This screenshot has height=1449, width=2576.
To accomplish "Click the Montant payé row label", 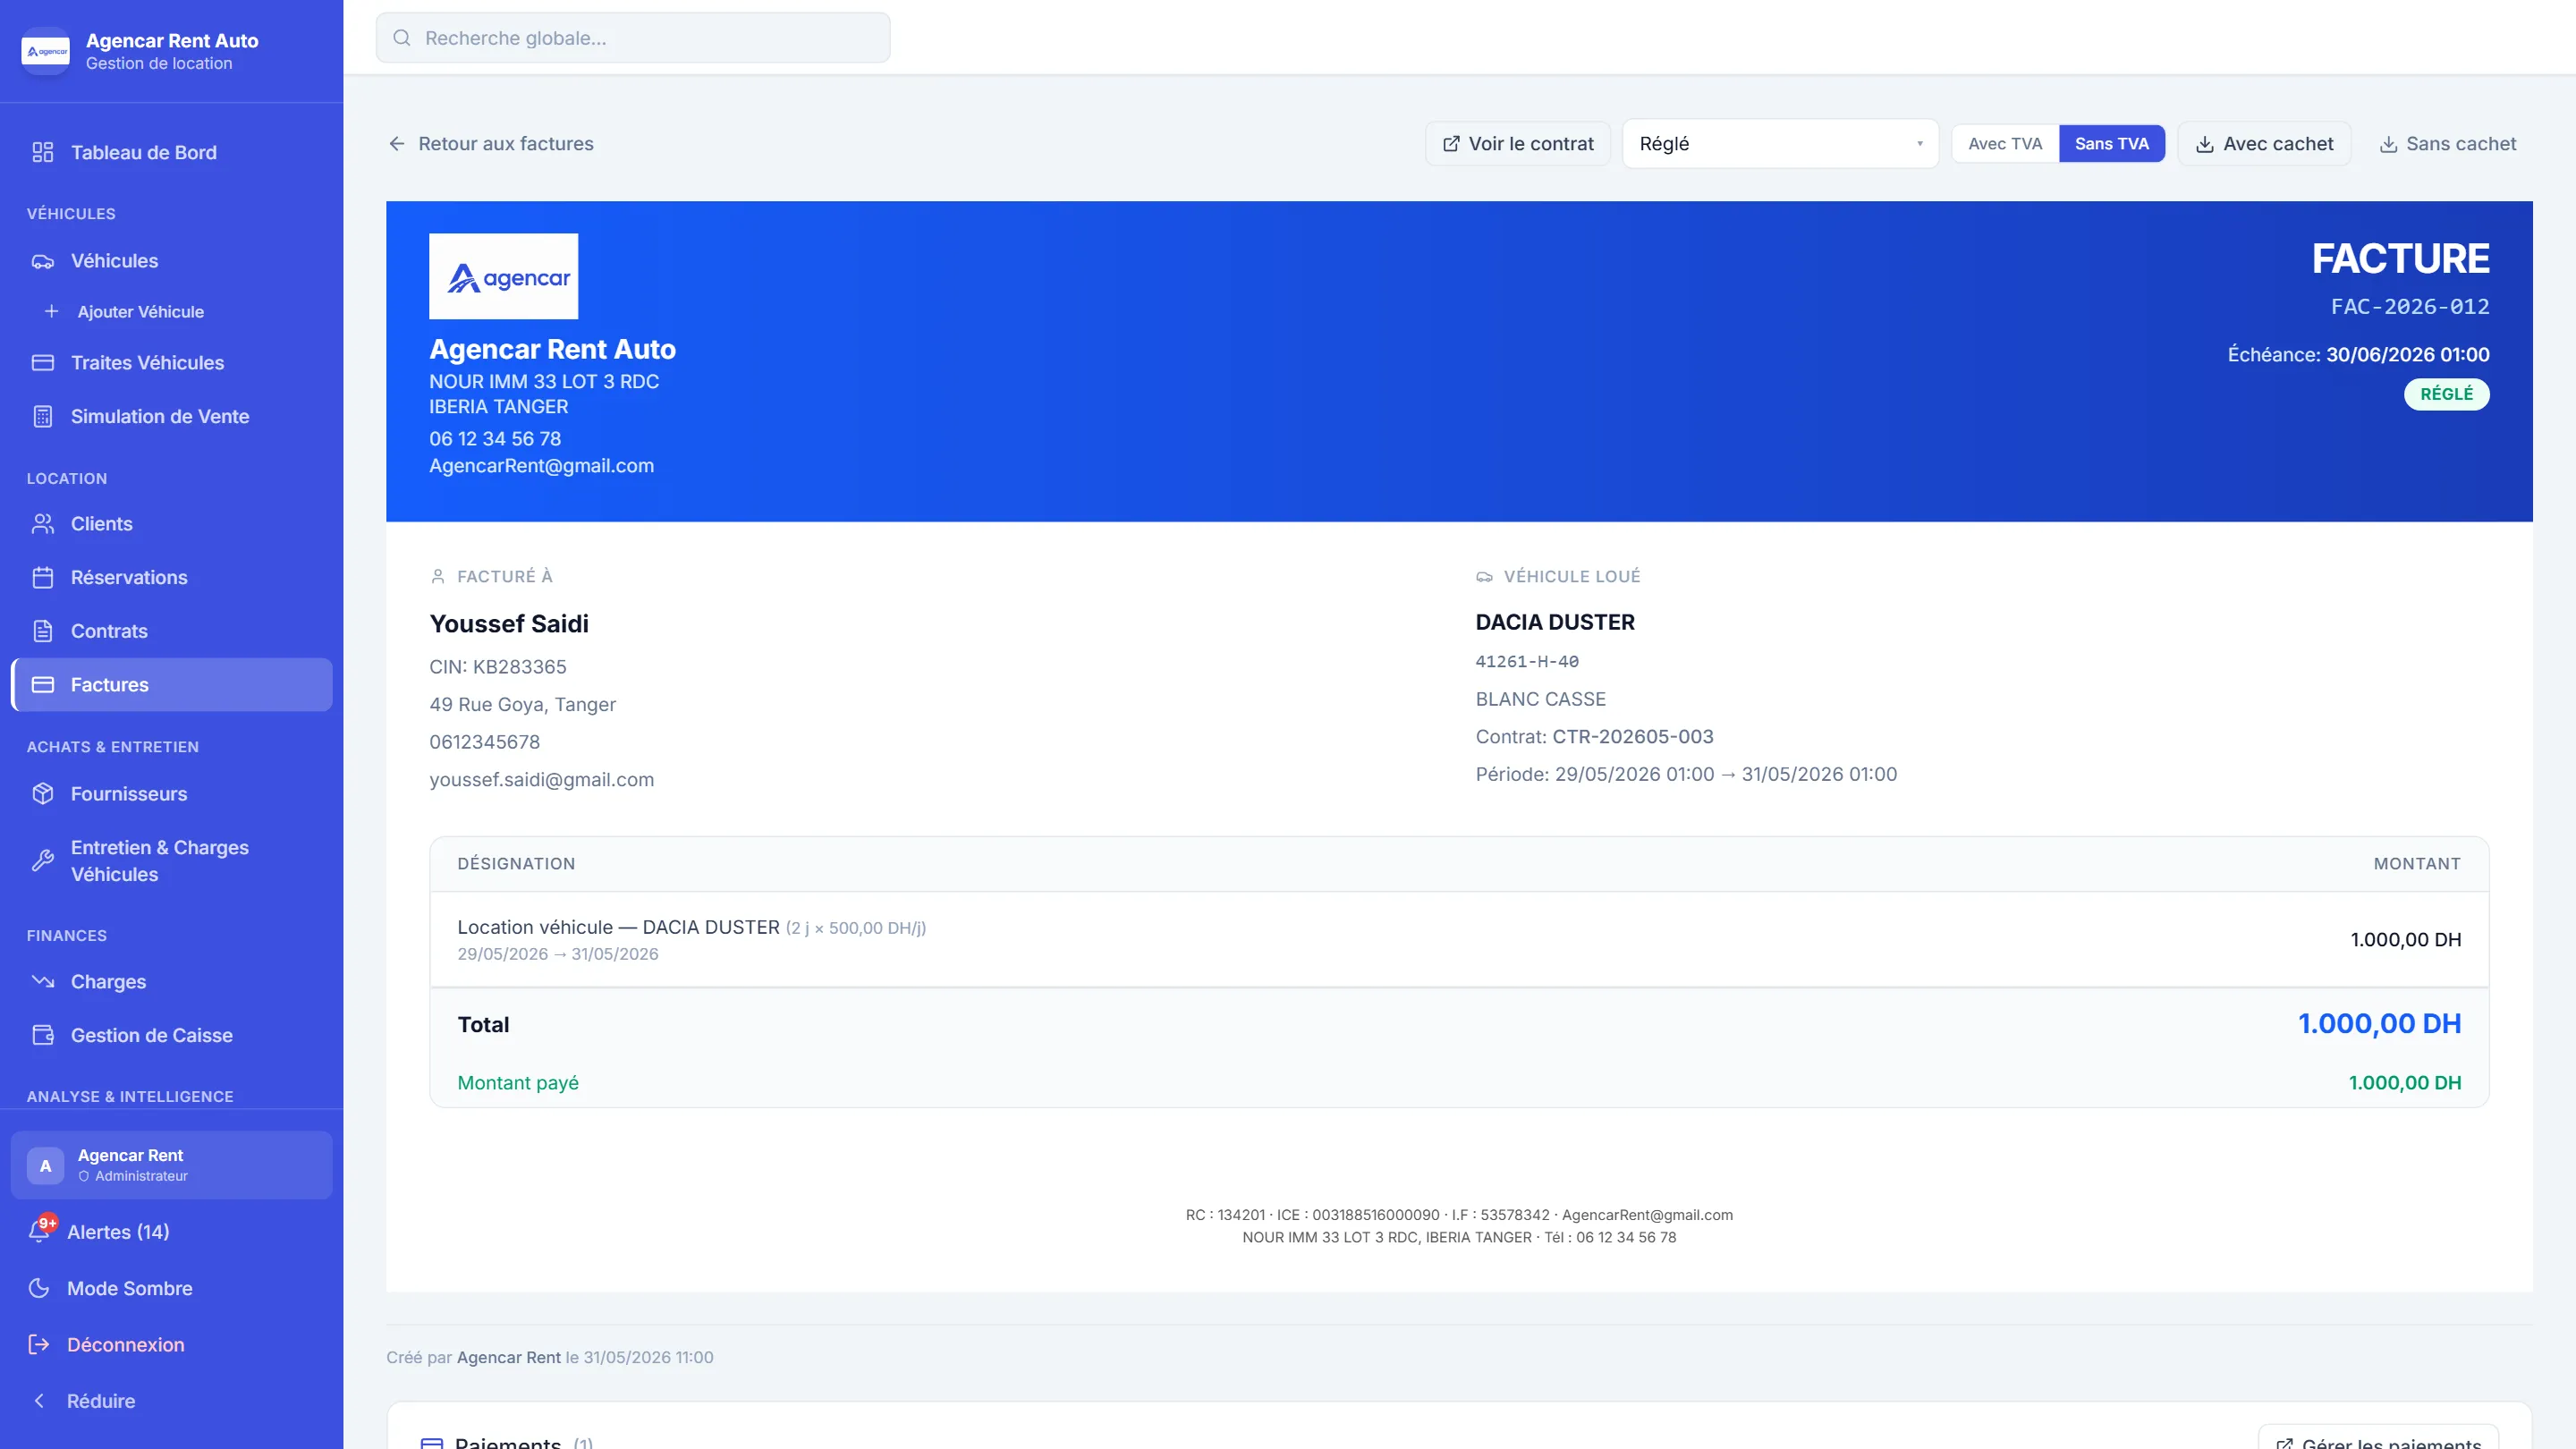I will click(518, 1083).
